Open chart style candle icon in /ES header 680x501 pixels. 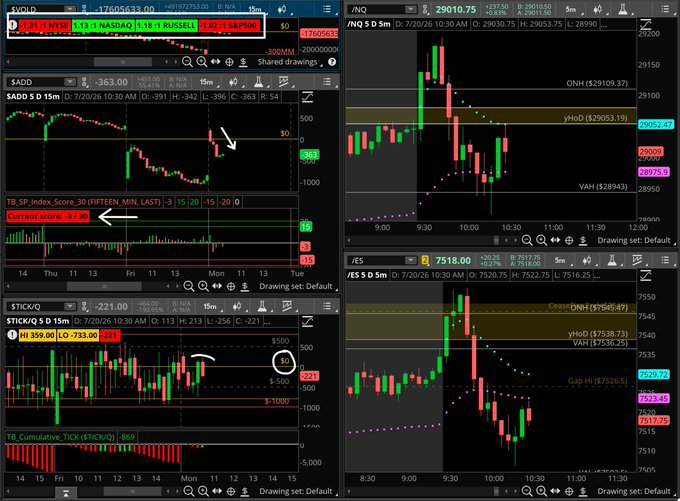(x=587, y=260)
